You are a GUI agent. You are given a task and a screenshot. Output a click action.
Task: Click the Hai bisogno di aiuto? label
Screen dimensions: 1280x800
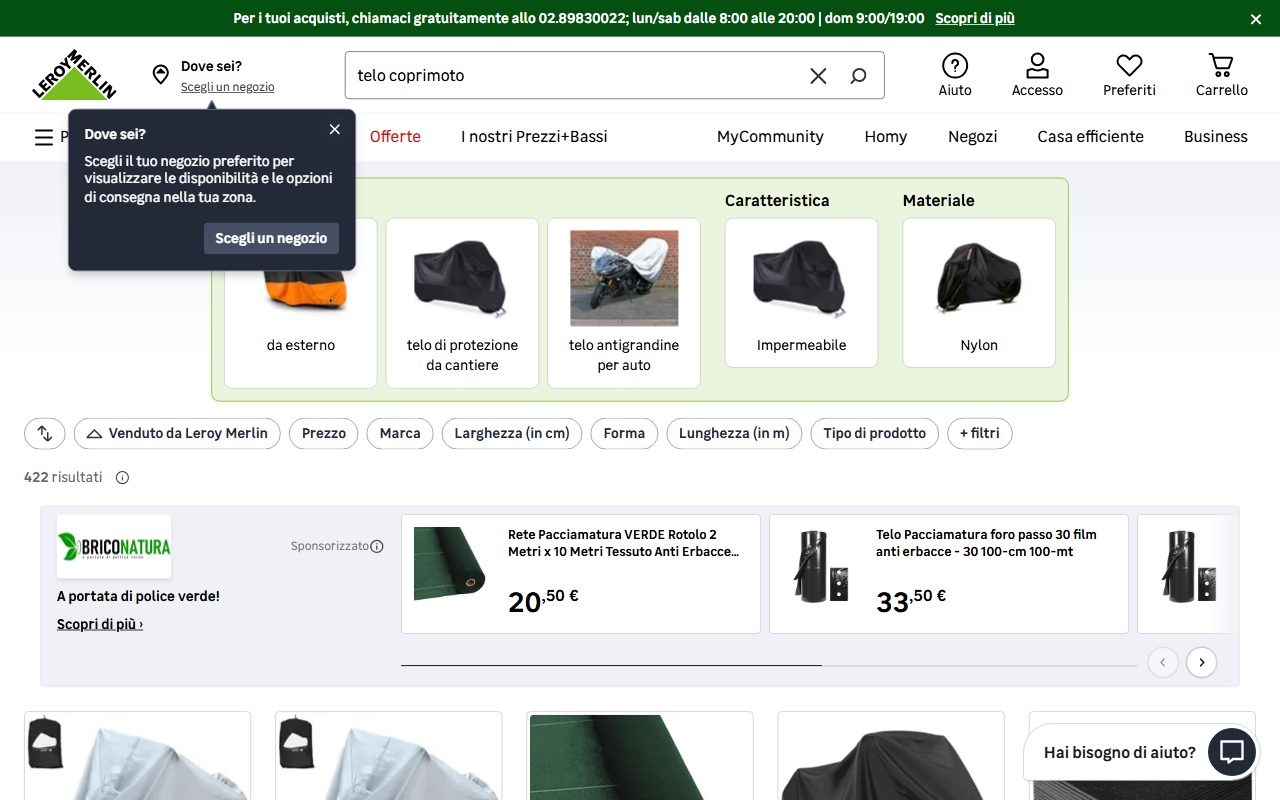(x=1120, y=752)
